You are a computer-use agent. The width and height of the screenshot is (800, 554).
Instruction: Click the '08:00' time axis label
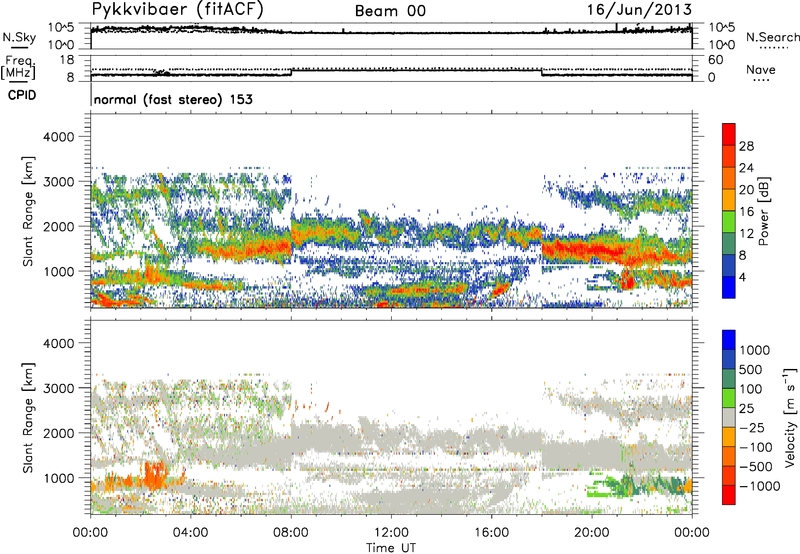[291, 533]
